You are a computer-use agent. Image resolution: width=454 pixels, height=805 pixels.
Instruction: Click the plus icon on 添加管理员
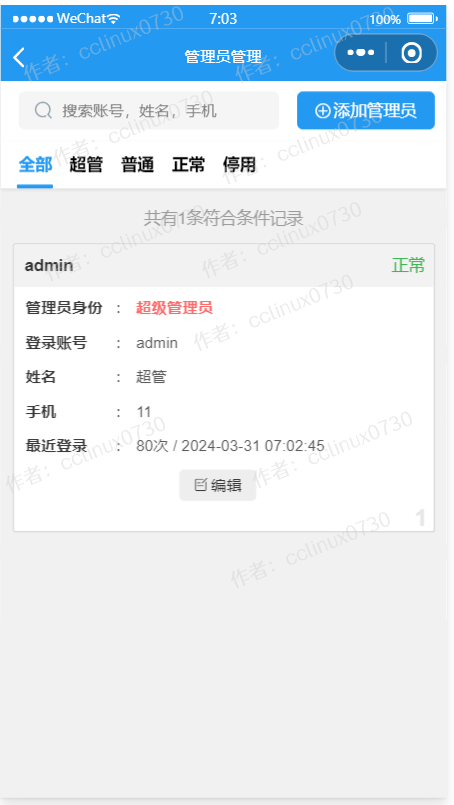click(322, 110)
